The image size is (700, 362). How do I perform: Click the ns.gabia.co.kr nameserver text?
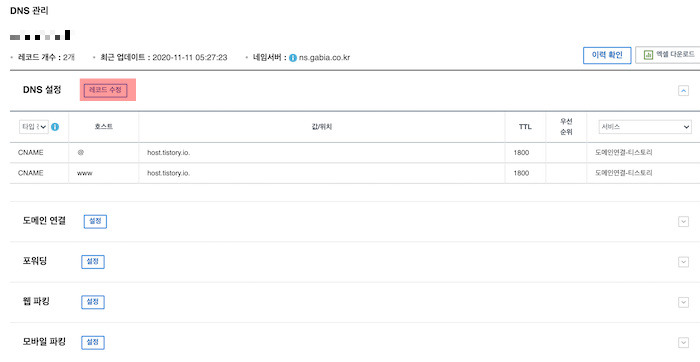pos(325,58)
